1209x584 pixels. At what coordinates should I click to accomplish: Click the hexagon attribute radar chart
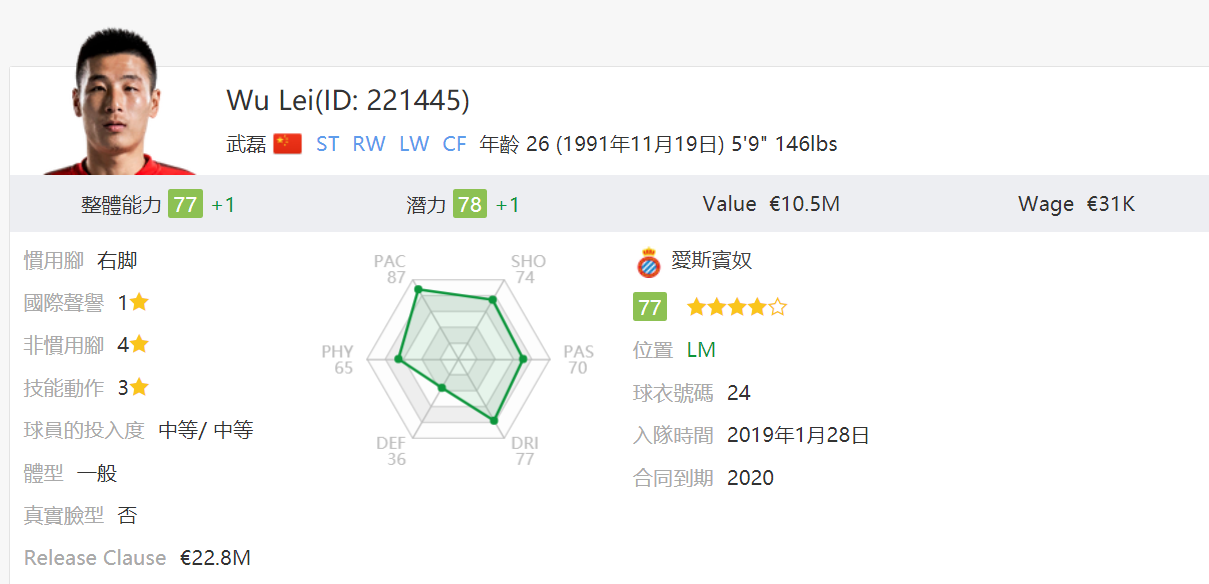click(x=458, y=357)
